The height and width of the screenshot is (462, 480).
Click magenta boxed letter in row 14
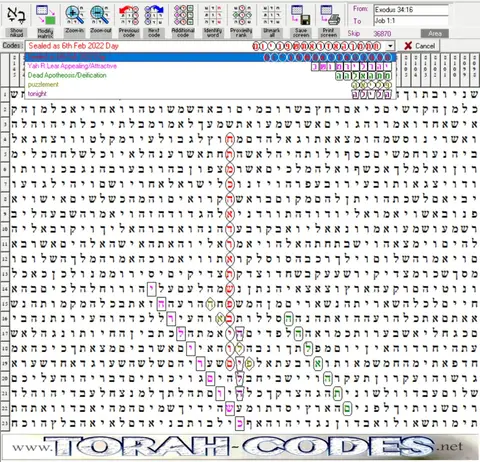coord(152,289)
